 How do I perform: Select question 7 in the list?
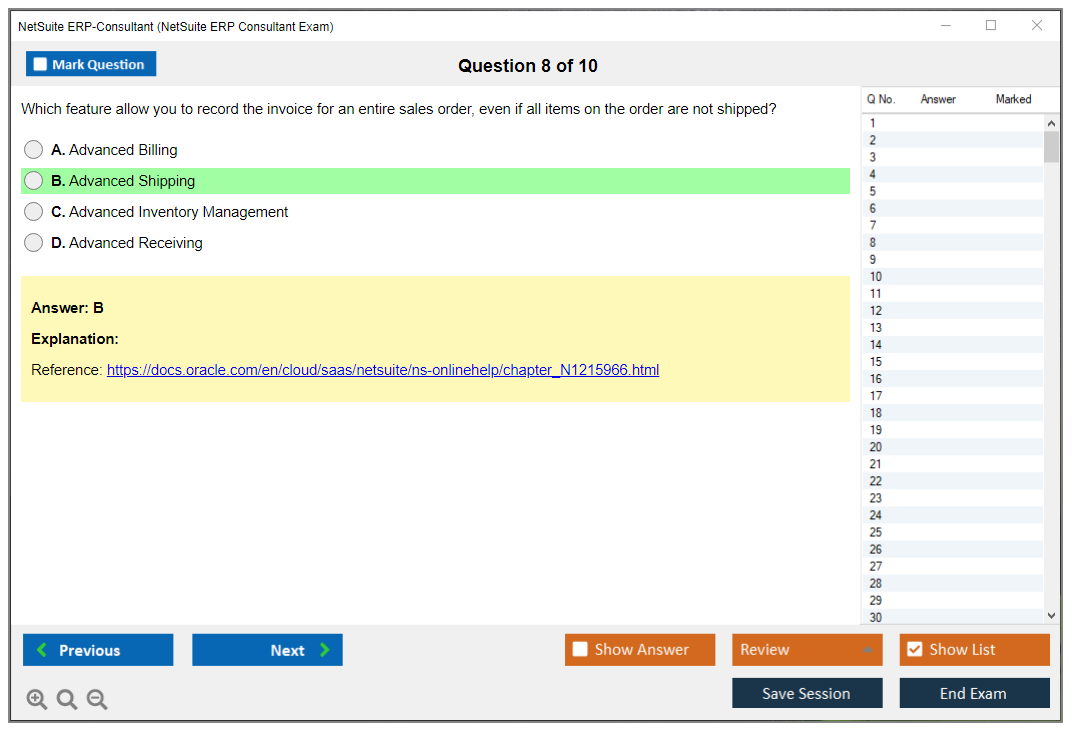(952, 226)
